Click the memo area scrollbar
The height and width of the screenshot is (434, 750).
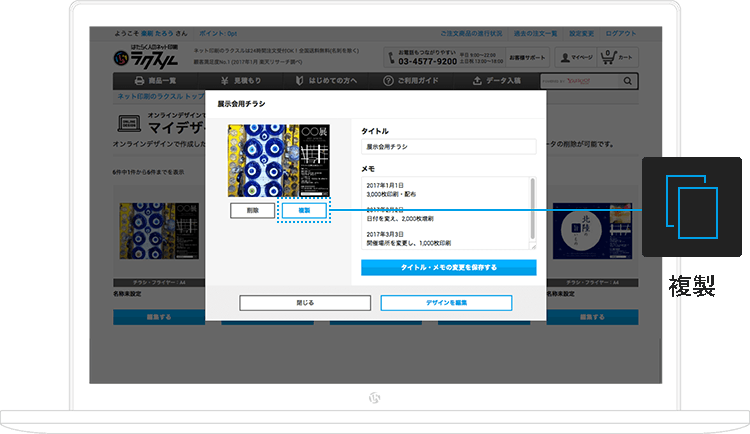click(x=532, y=209)
